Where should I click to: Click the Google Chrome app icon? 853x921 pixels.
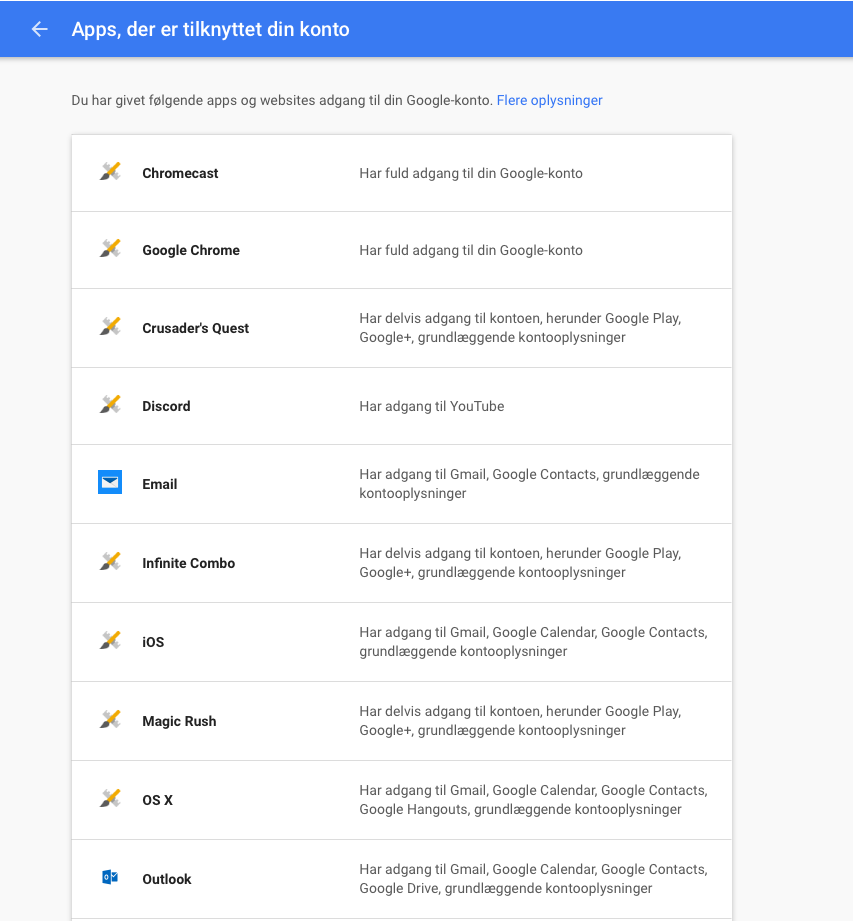[x=110, y=249]
